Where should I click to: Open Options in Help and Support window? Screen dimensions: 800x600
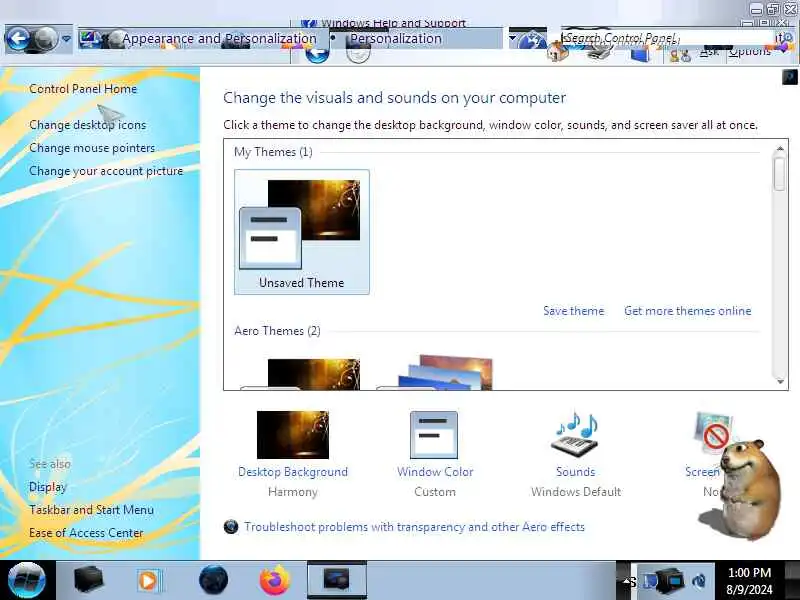749,52
